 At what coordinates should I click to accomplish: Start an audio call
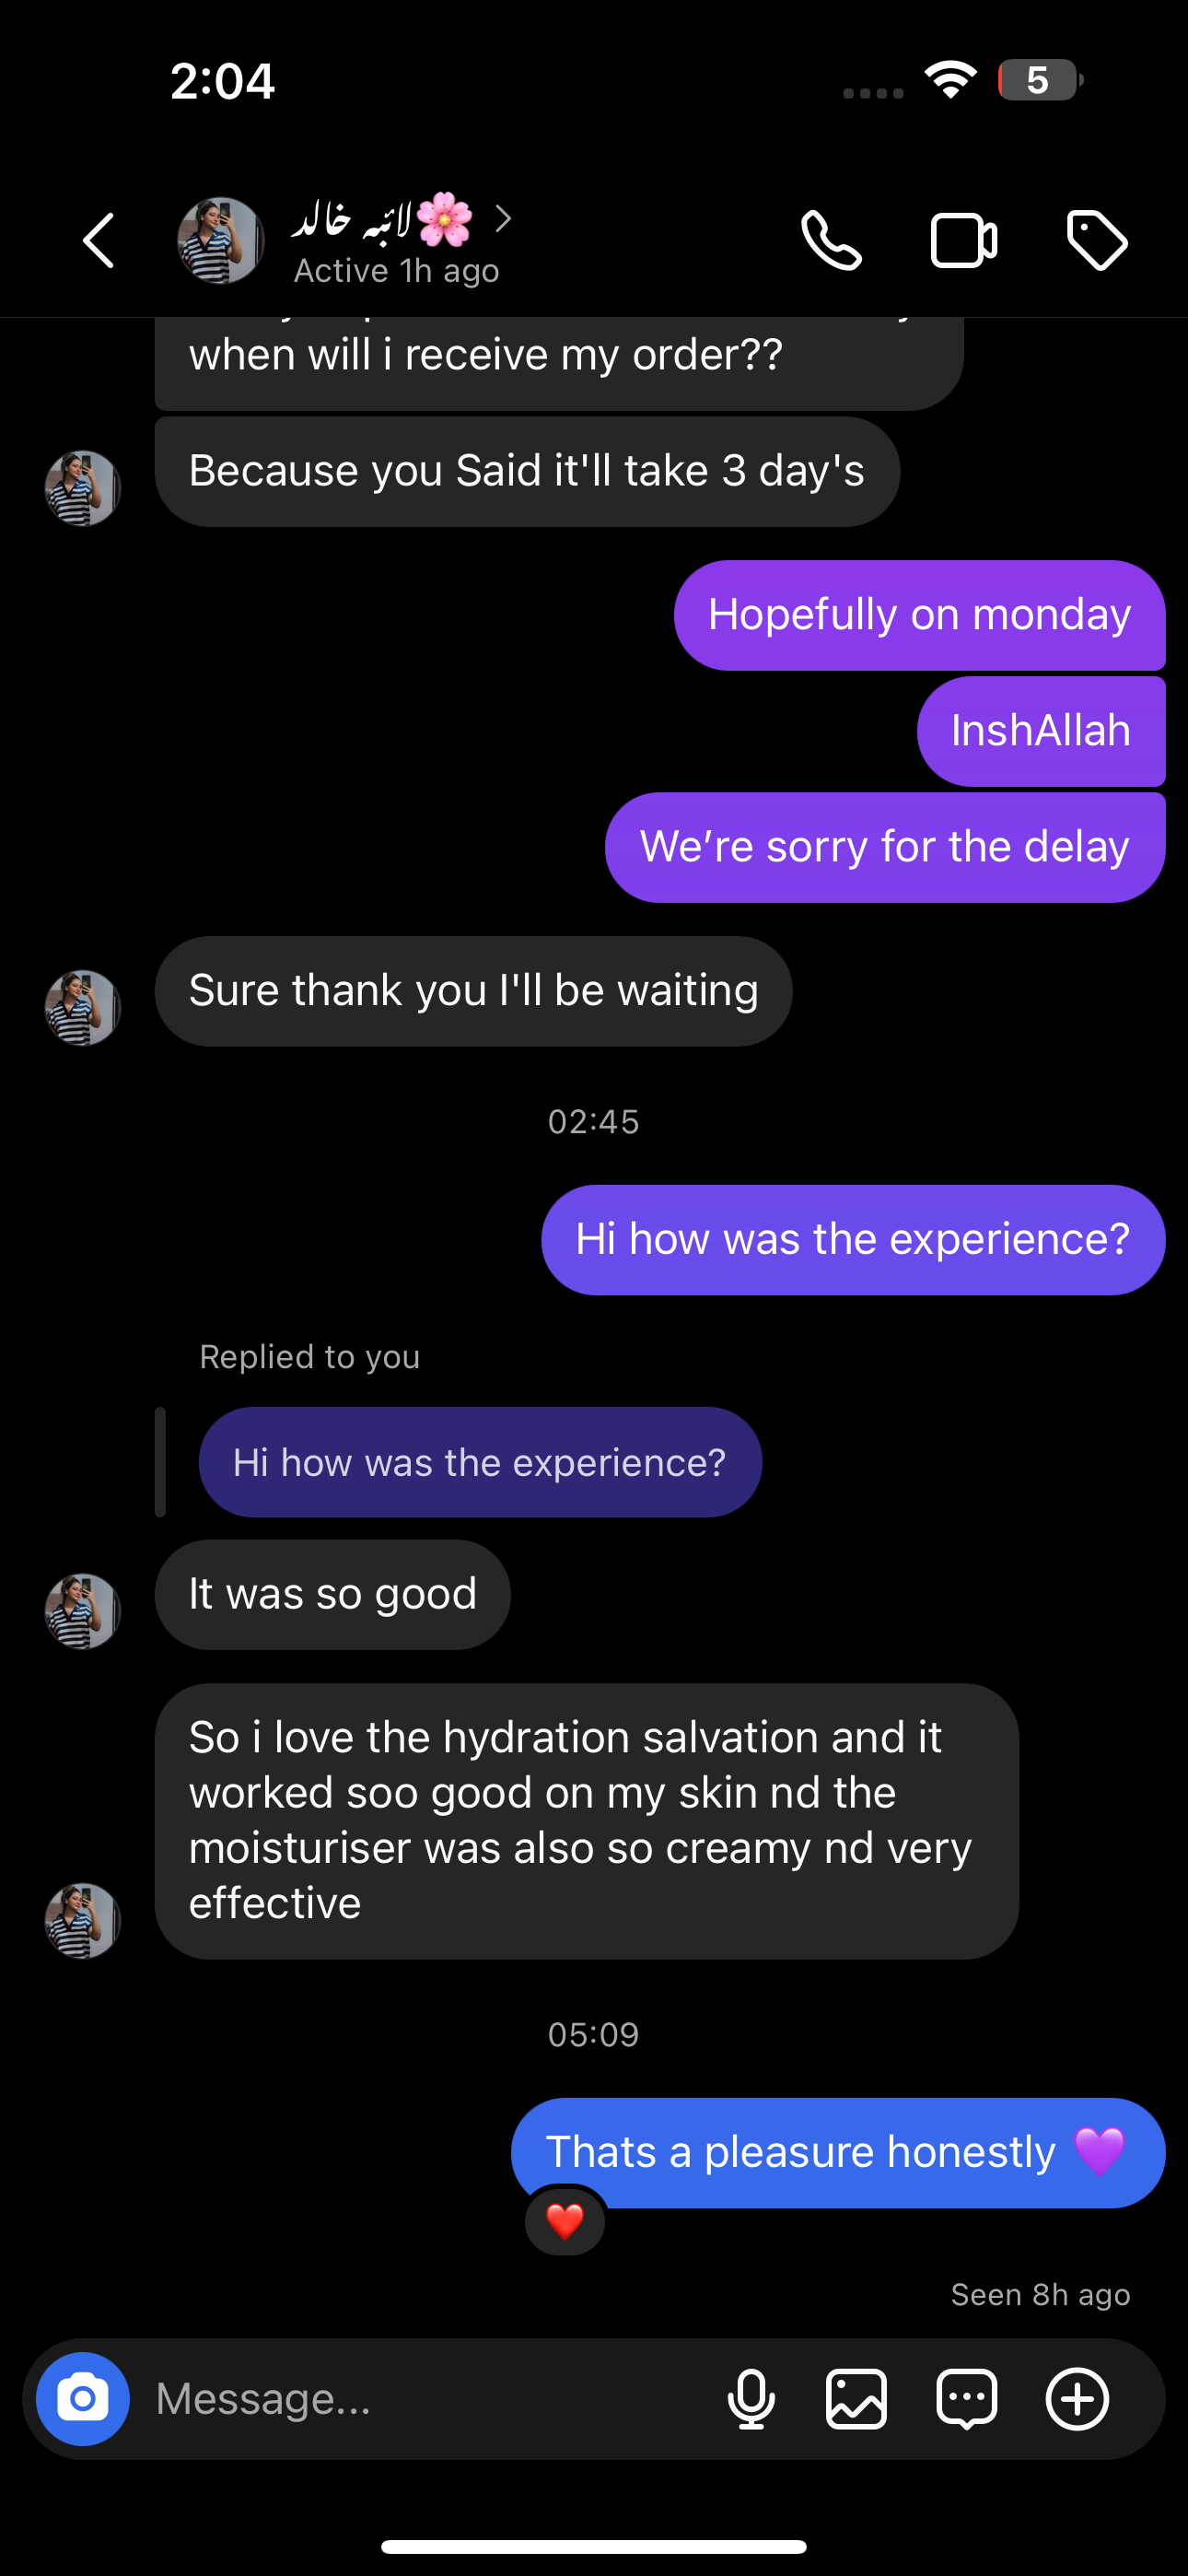pos(831,241)
